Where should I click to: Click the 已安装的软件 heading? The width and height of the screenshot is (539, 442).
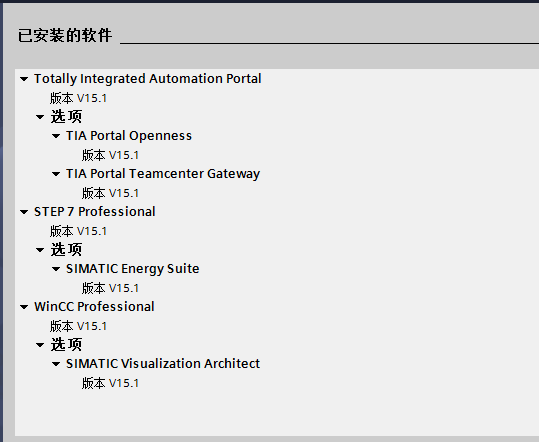(65, 36)
